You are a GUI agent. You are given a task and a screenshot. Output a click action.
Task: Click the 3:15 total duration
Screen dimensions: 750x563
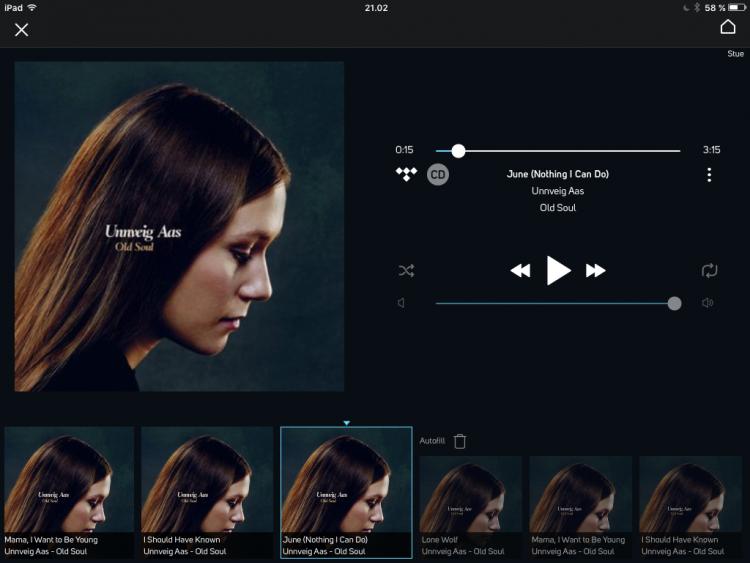click(x=711, y=150)
